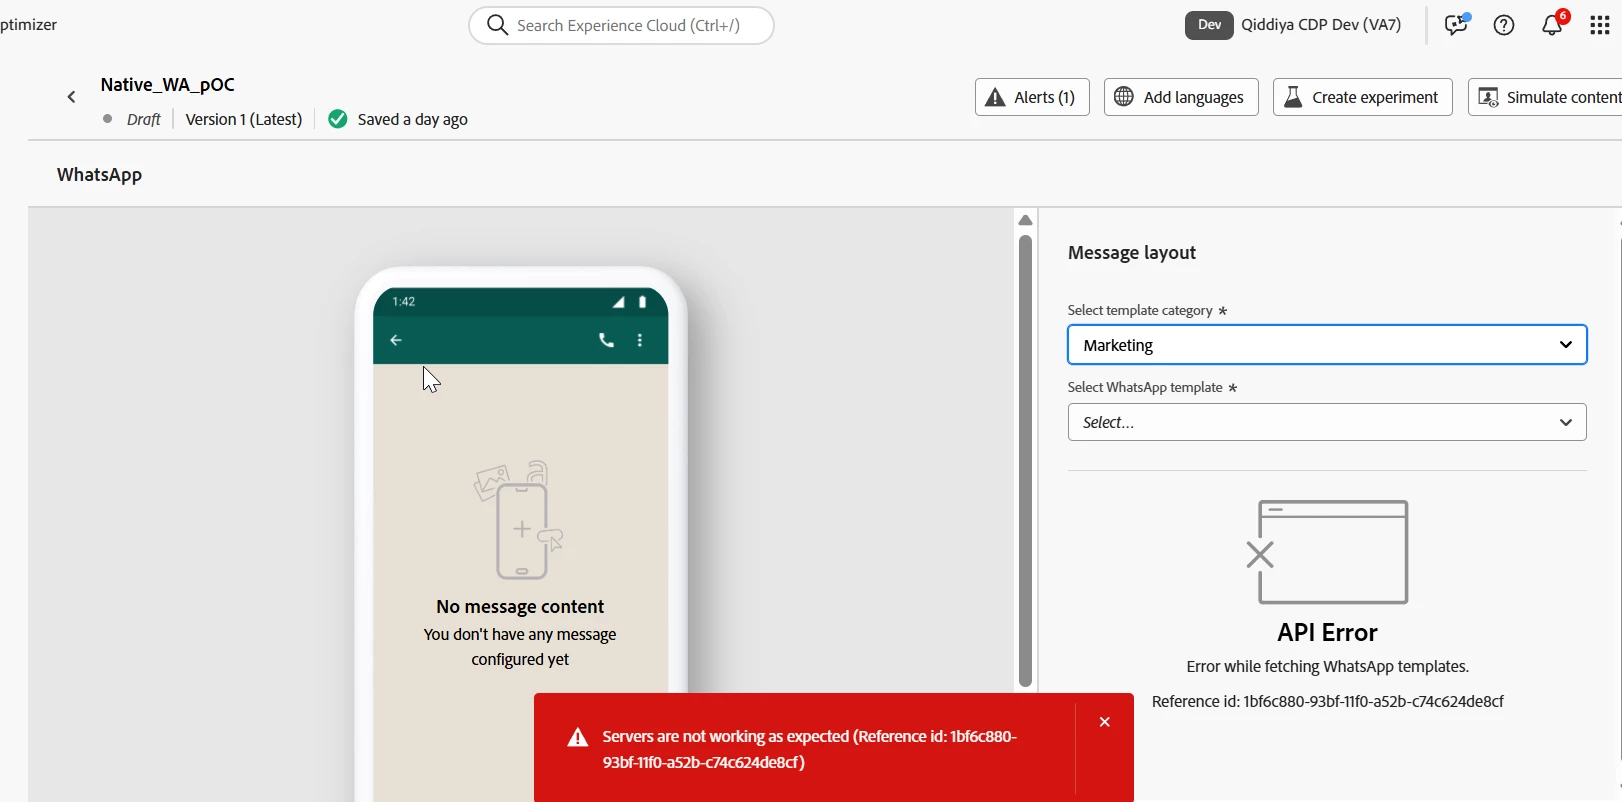Viewport: 1622px width, 802px height.
Task: Click the Alerts (1) button
Action: tap(1032, 97)
